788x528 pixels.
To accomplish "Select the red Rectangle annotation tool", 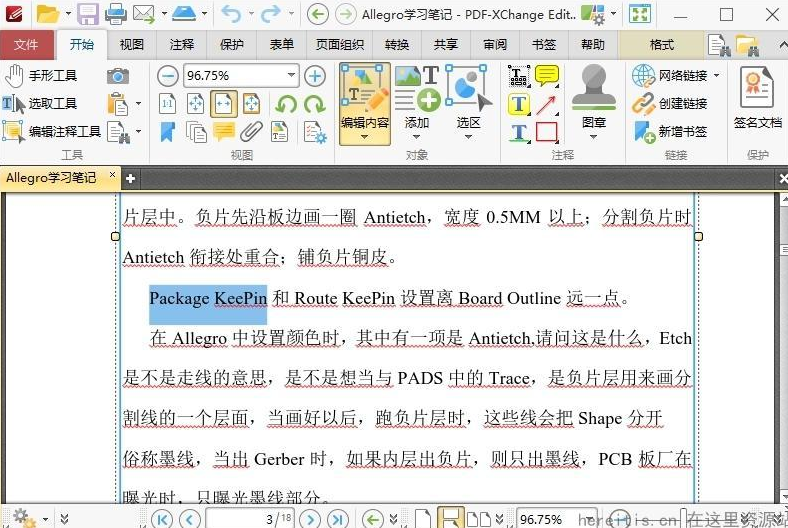I will [547, 133].
